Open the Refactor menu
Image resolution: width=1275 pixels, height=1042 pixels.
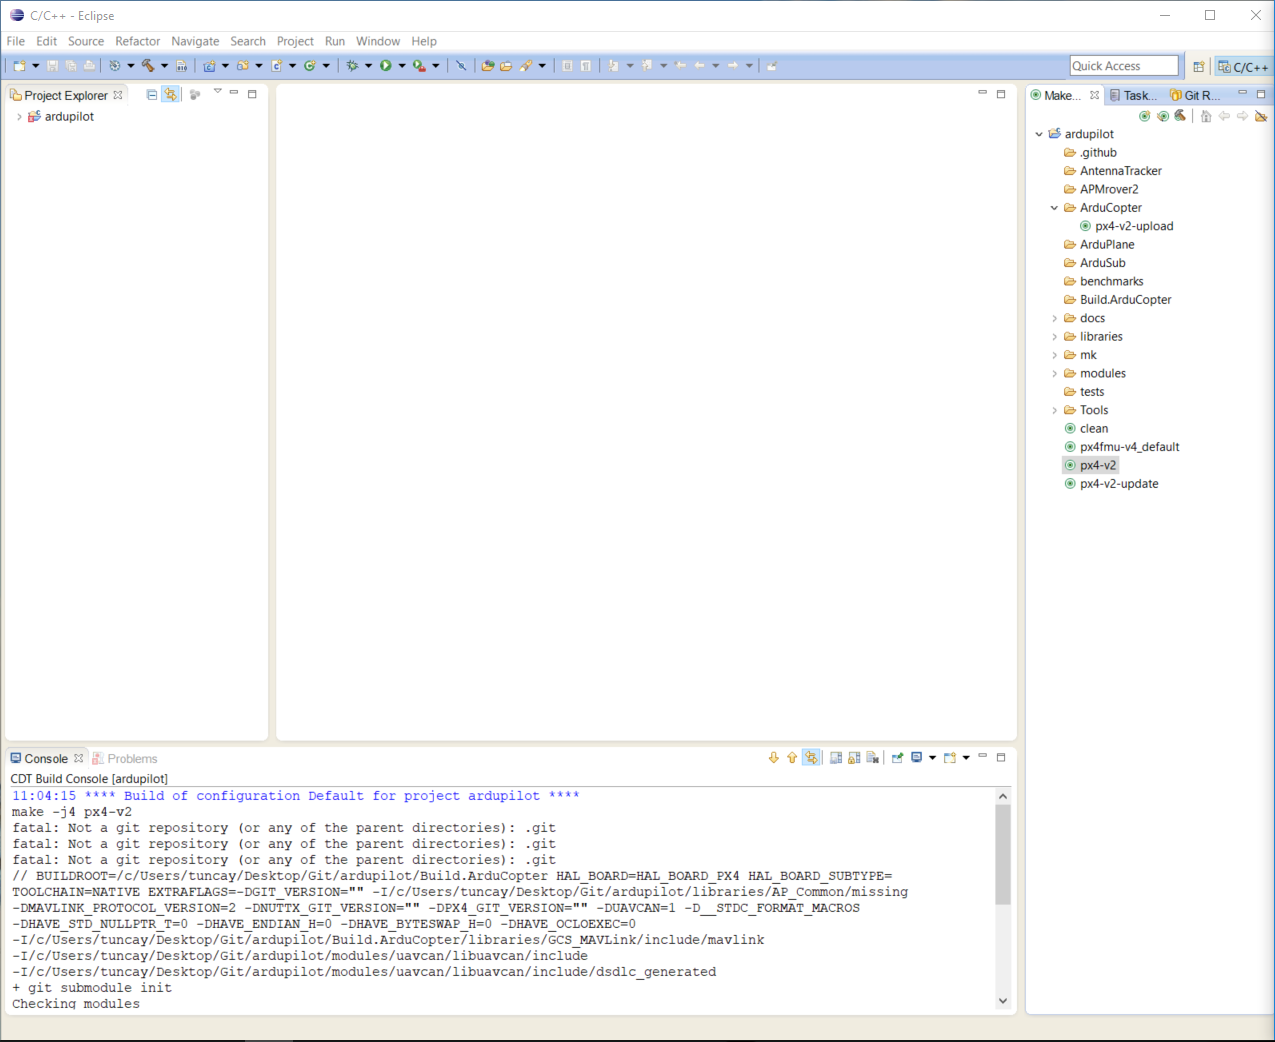[138, 41]
